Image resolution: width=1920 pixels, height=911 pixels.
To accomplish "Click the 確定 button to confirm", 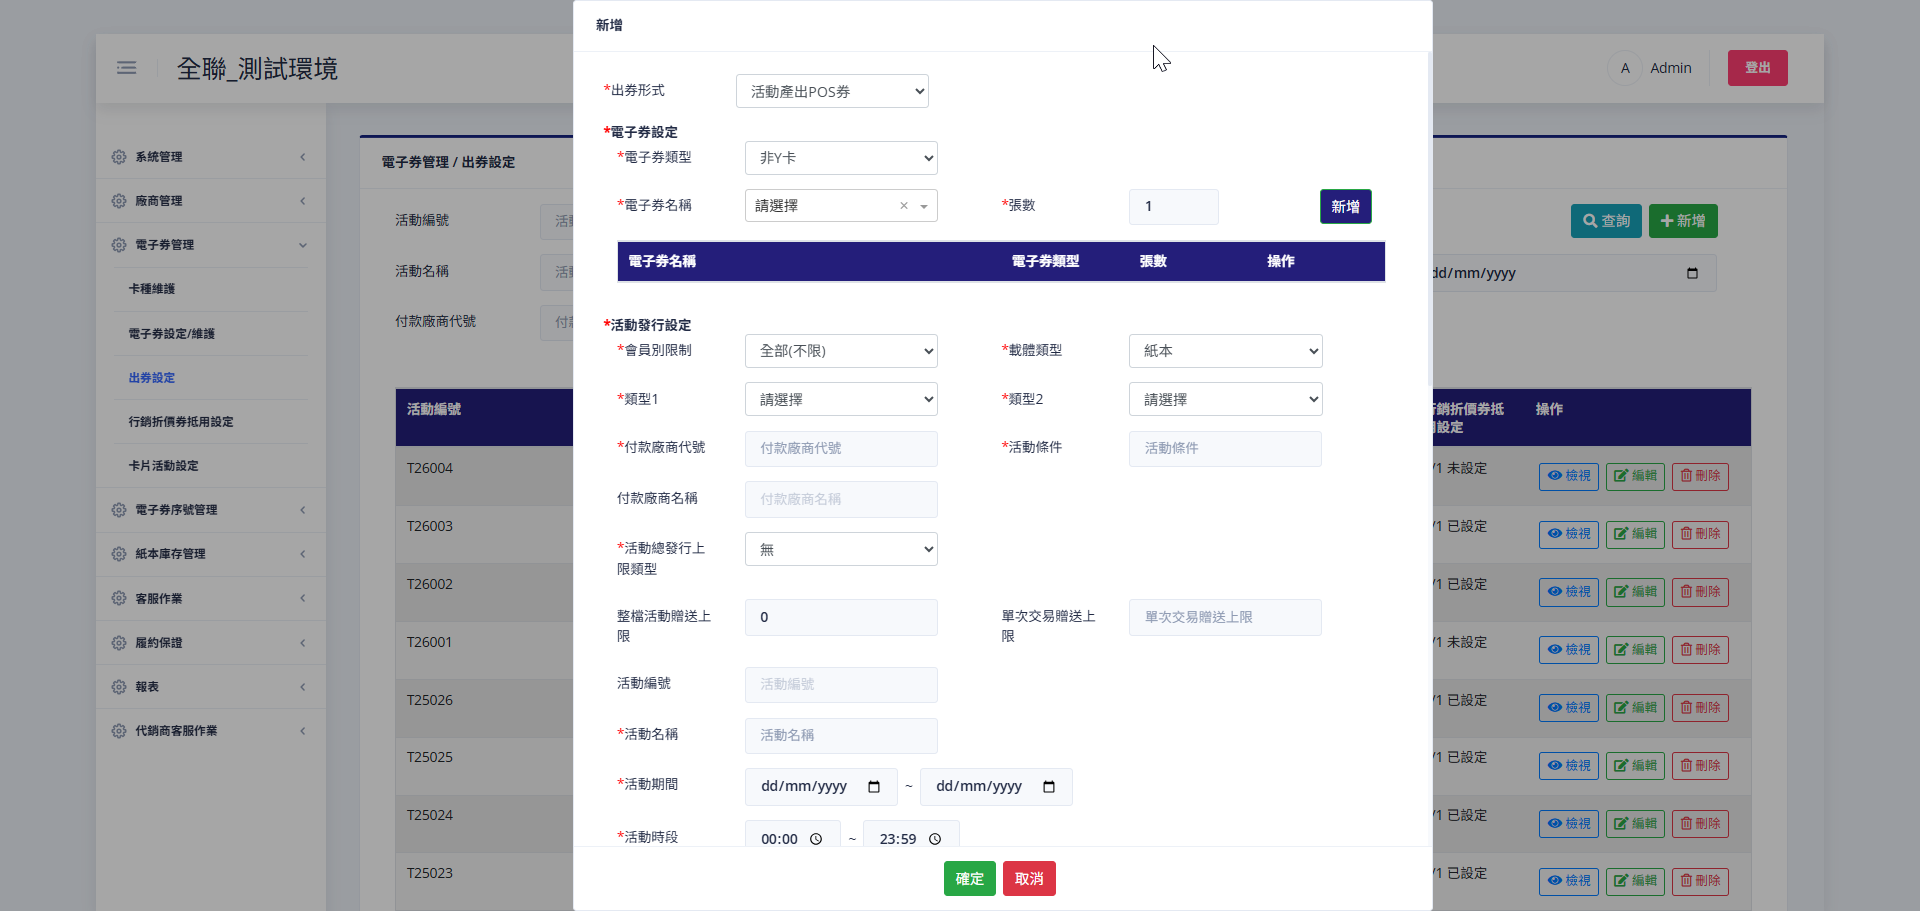I will pos(968,878).
